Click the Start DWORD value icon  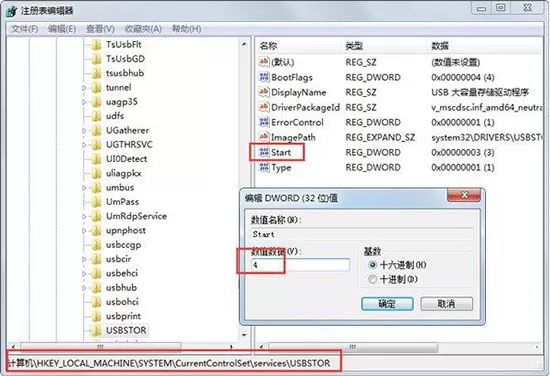point(264,152)
